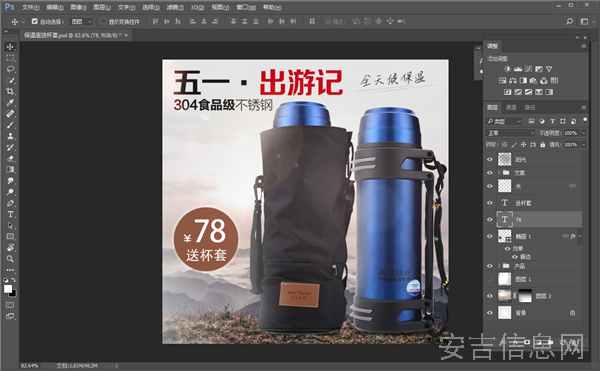Hide the 阳光 layer visibility eye
The width and height of the screenshot is (600, 371).
pos(490,159)
